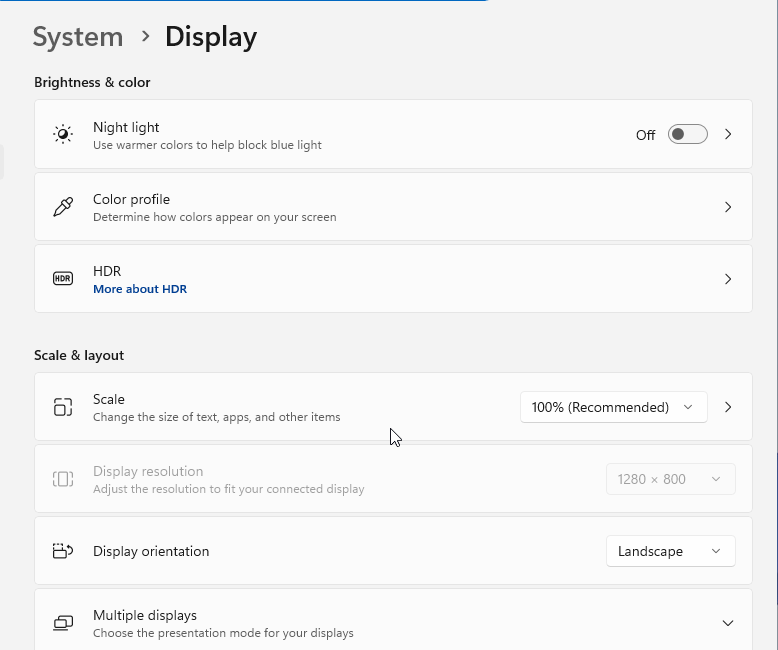This screenshot has height=650, width=778.
Task: Click 'Change the size of text, apps' description
Action: pyautogui.click(x=217, y=417)
